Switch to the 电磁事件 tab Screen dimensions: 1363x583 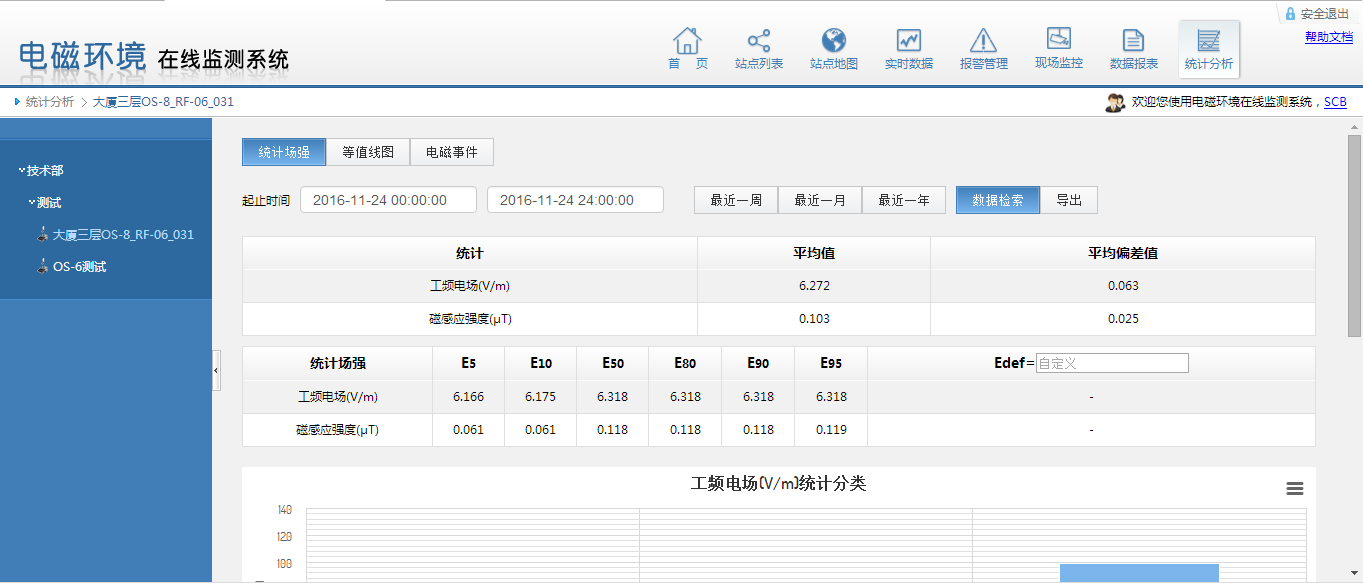452,153
